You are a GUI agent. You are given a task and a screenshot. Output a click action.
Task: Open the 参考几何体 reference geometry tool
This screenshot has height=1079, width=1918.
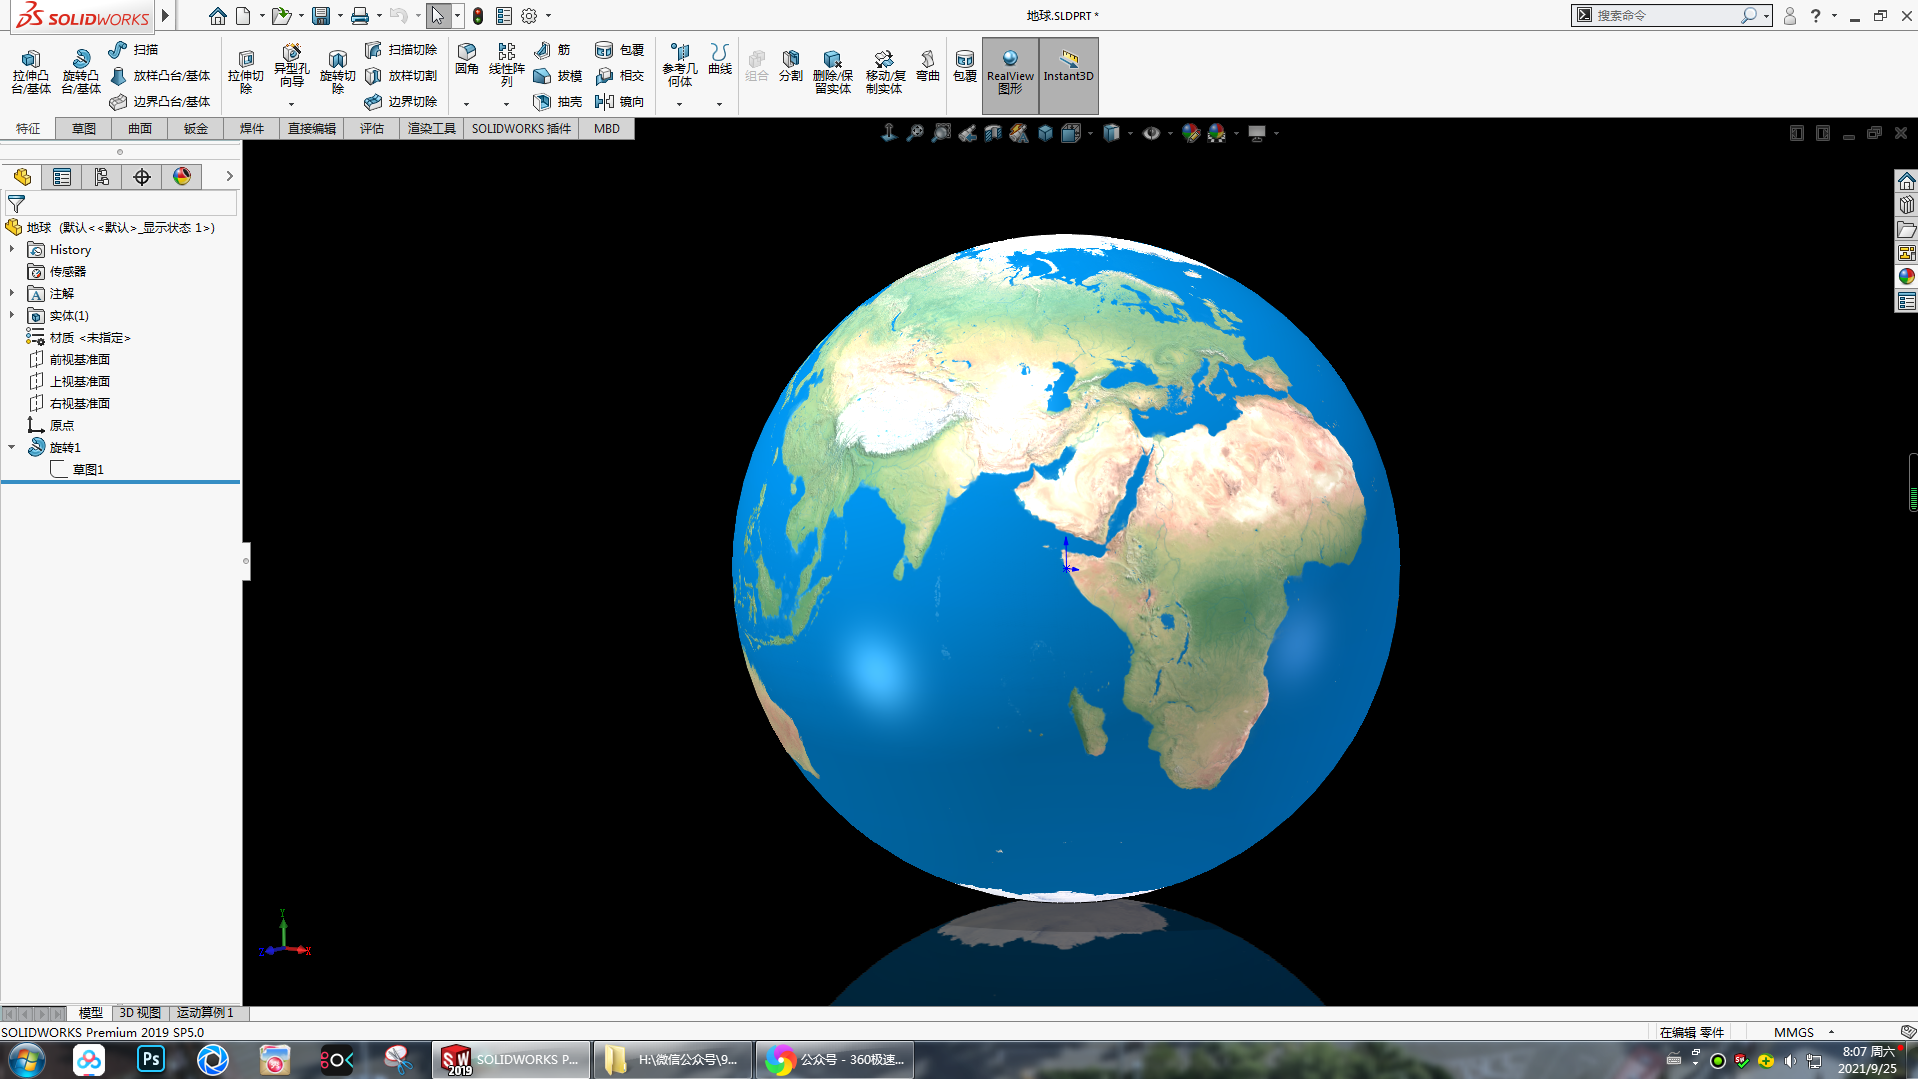pos(680,66)
